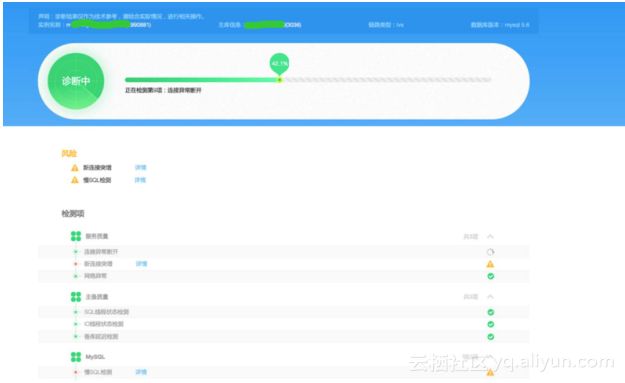This screenshot has width=625, height=383.
Task: Click the 服务质量 group title
Action: [97, 236]
